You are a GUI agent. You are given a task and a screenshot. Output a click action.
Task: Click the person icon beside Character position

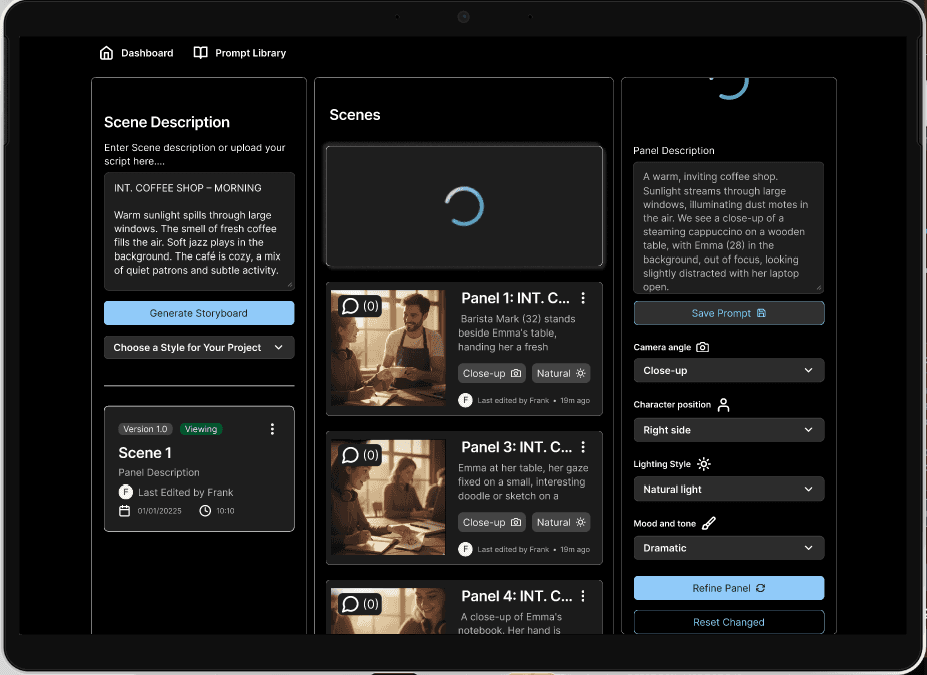pyautogui.click(x=723, y=405)
